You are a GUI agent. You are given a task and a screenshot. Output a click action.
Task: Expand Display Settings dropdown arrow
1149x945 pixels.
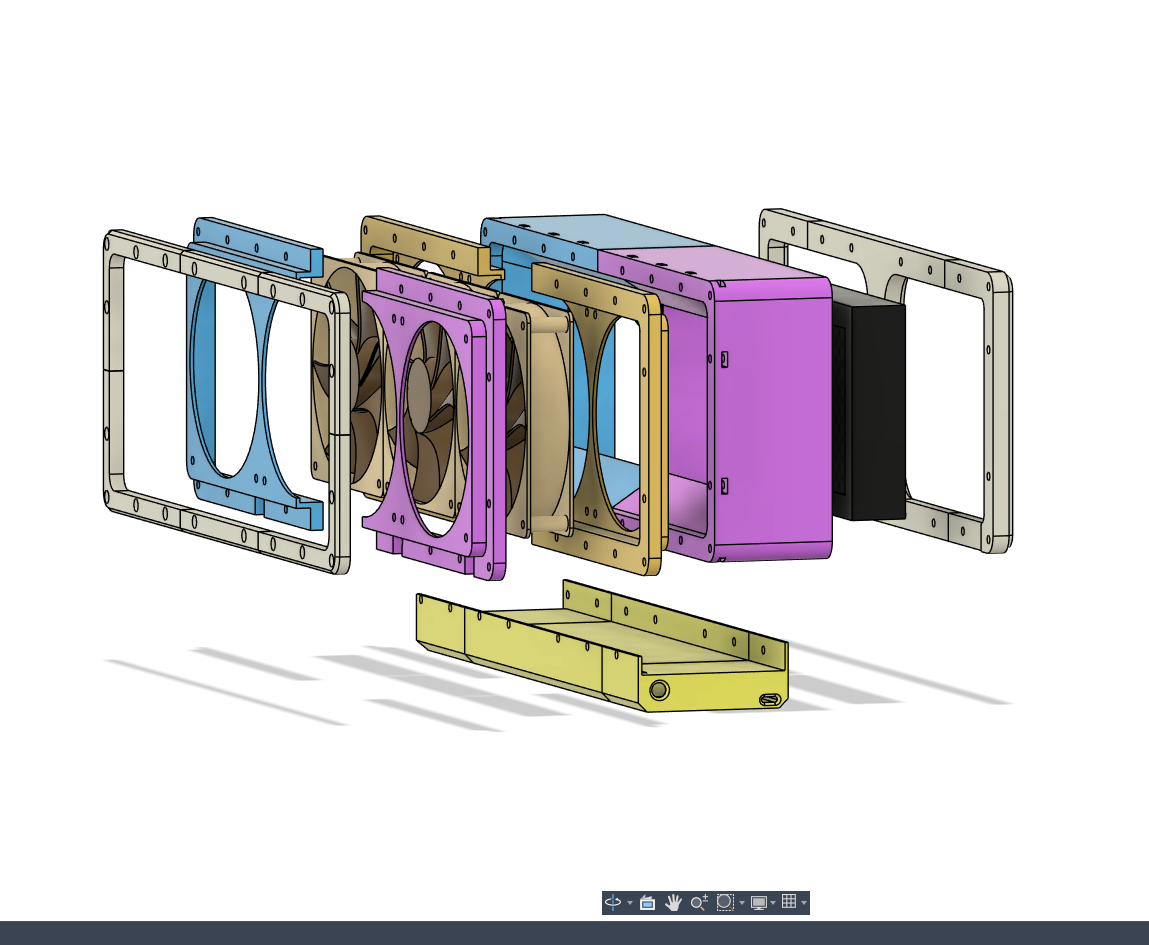click(773, 903)
